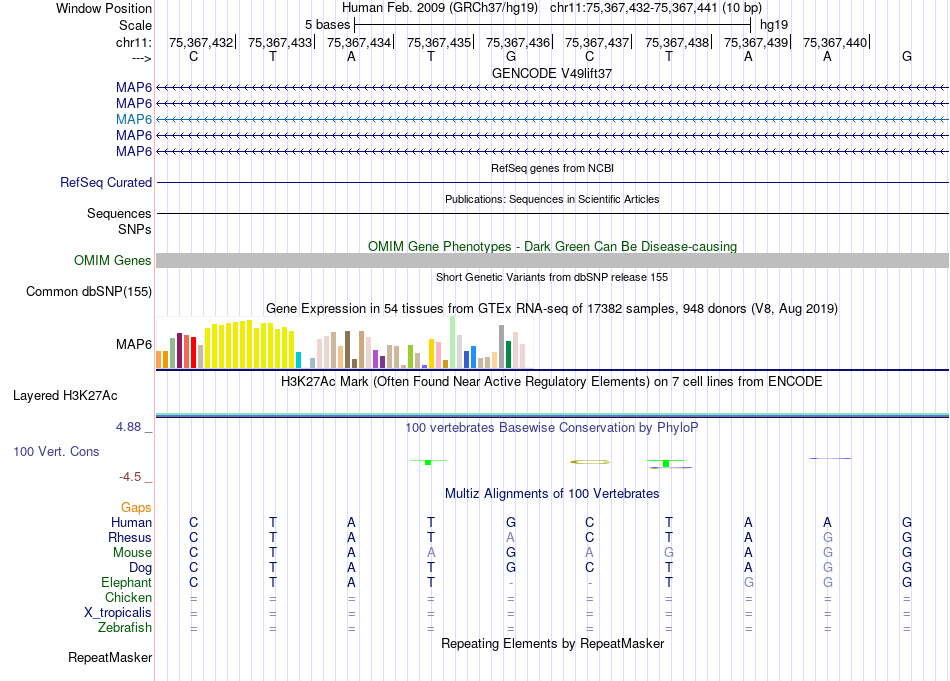Select the "5 bases" scale bar label
950x681 pixels.
click(327, 25)
